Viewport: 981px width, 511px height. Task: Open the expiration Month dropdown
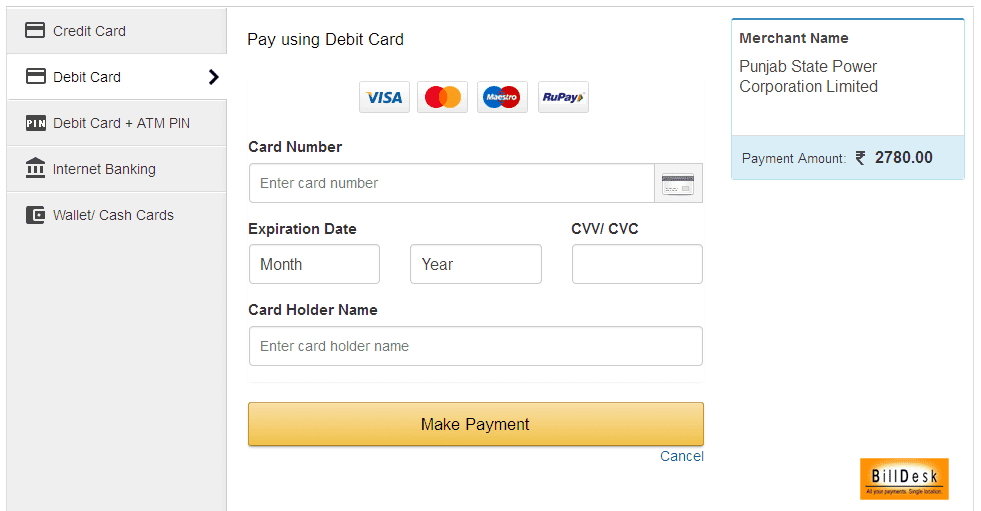[x=314, y=264]
